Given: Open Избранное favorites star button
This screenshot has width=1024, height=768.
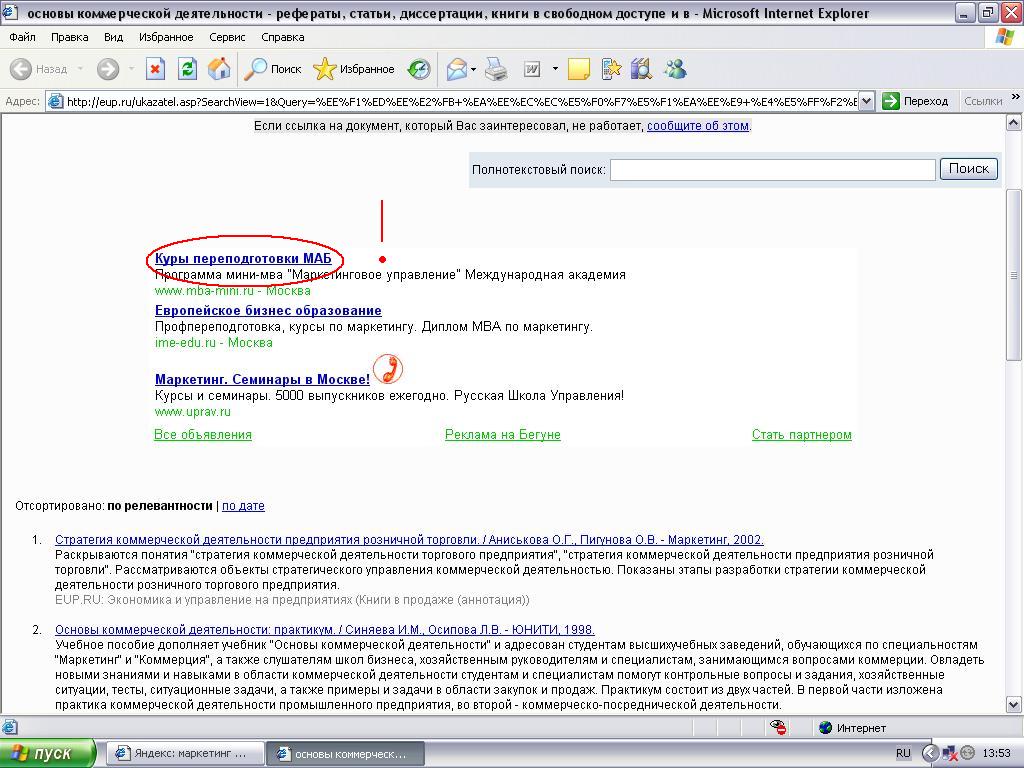Looking at the screenshot, I should [354, 69].
